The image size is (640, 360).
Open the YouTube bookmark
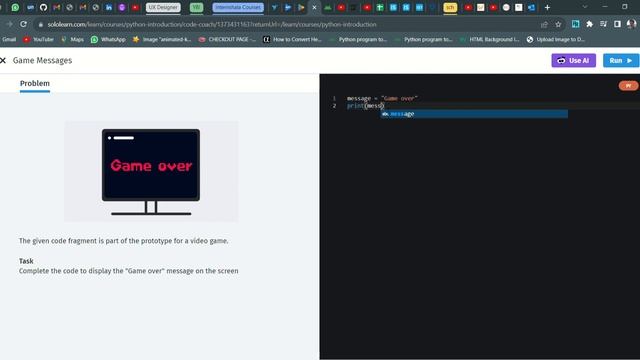tap(38, 40)
